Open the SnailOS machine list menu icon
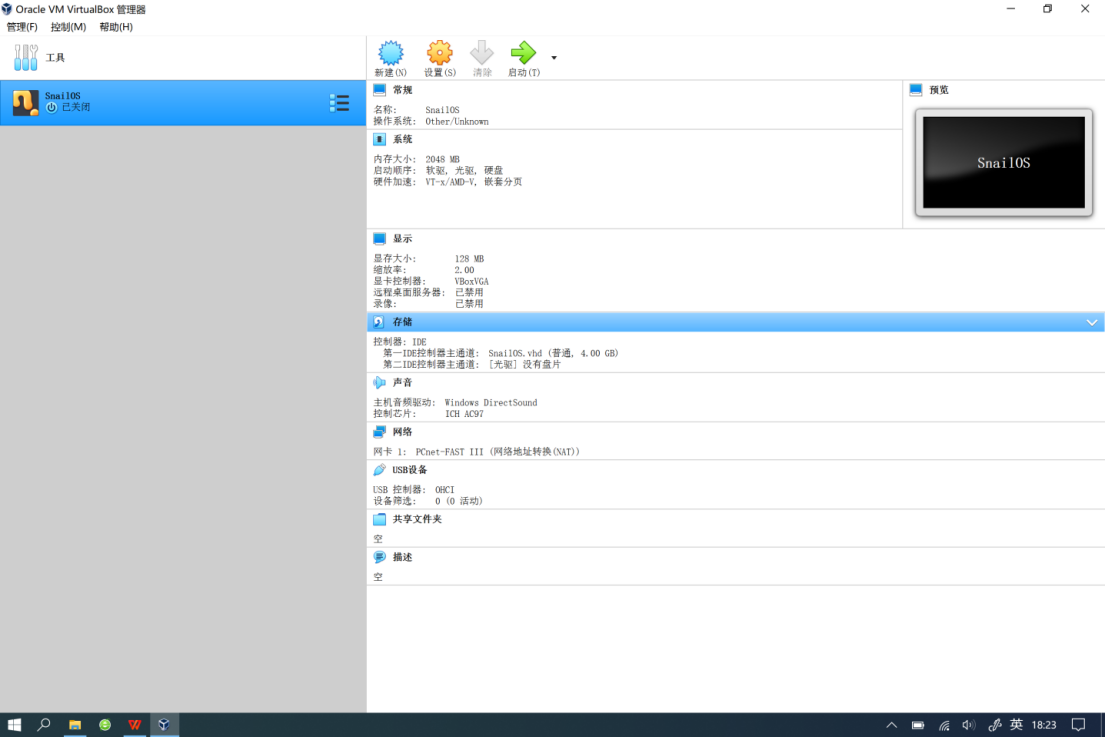Viewport: 1106px width, 737px height. [339, 103]
